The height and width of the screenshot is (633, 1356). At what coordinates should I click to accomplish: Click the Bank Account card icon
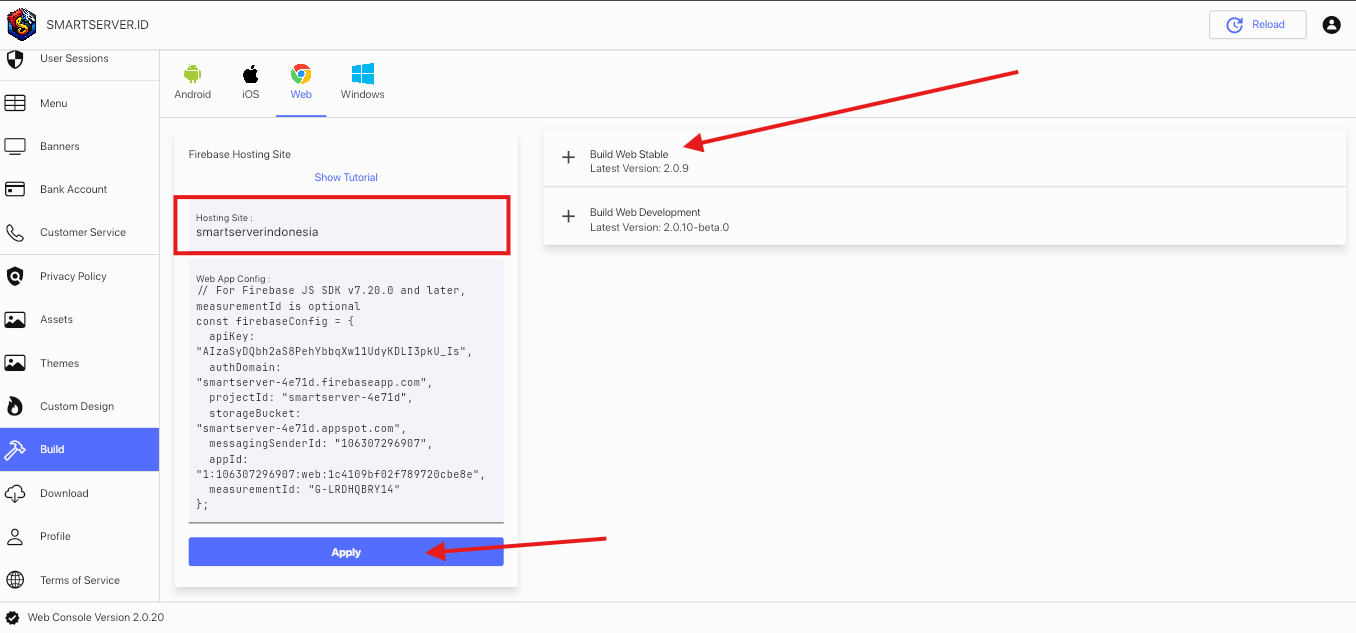15,189
